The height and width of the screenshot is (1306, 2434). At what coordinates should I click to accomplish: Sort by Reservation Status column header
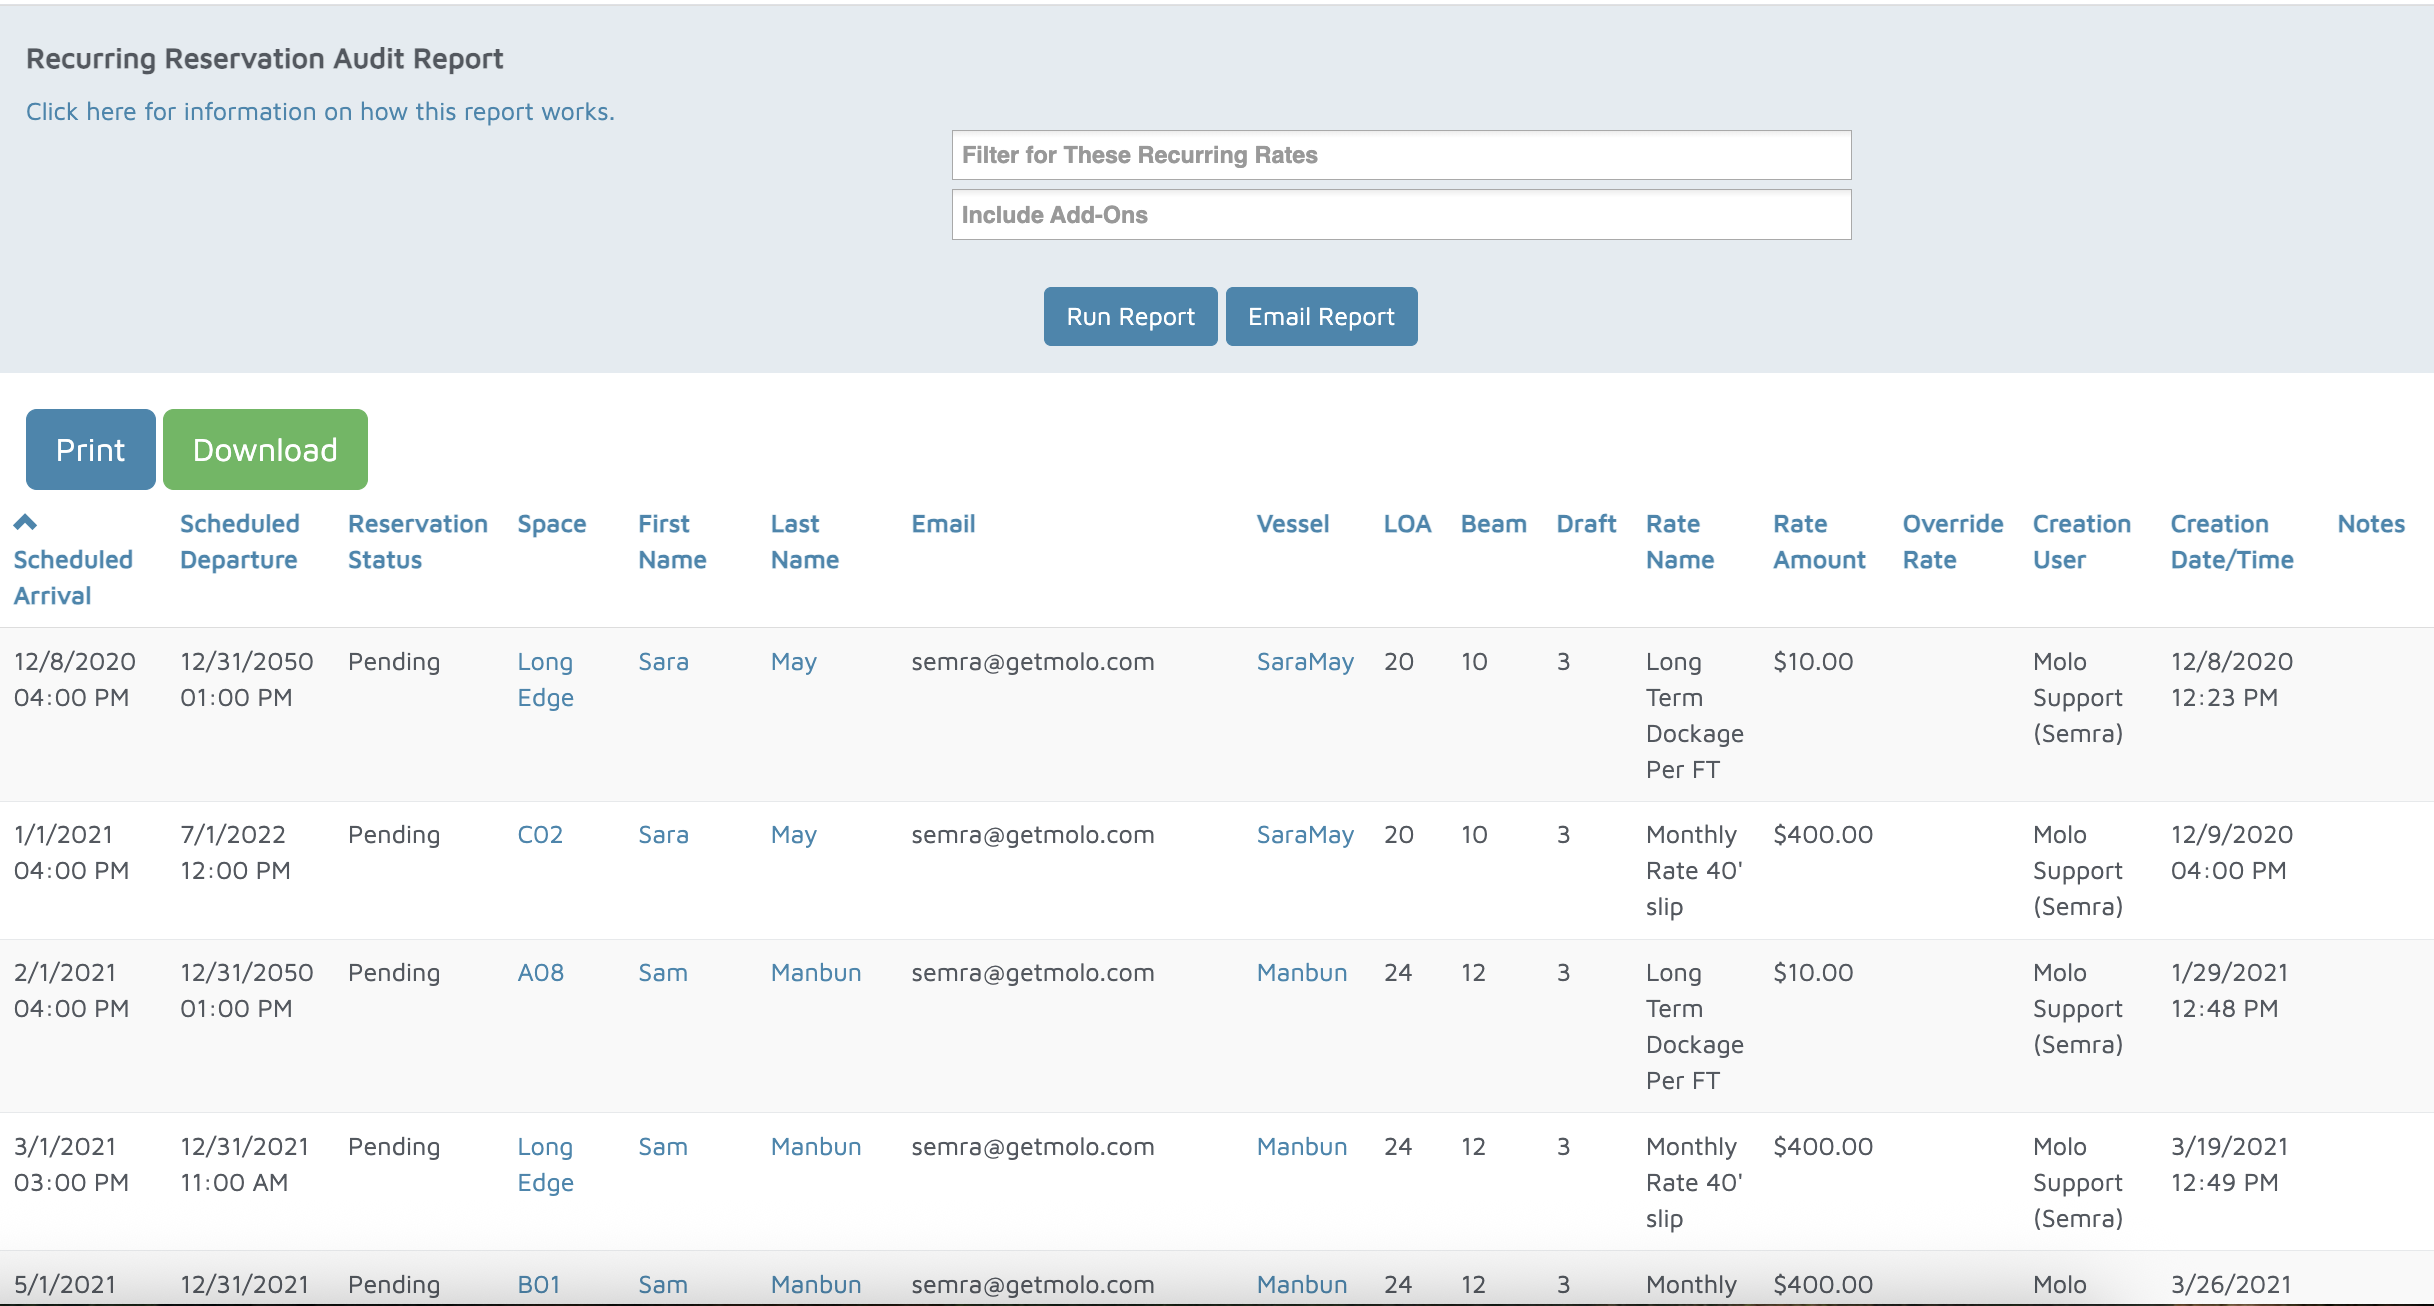point(417,541)
